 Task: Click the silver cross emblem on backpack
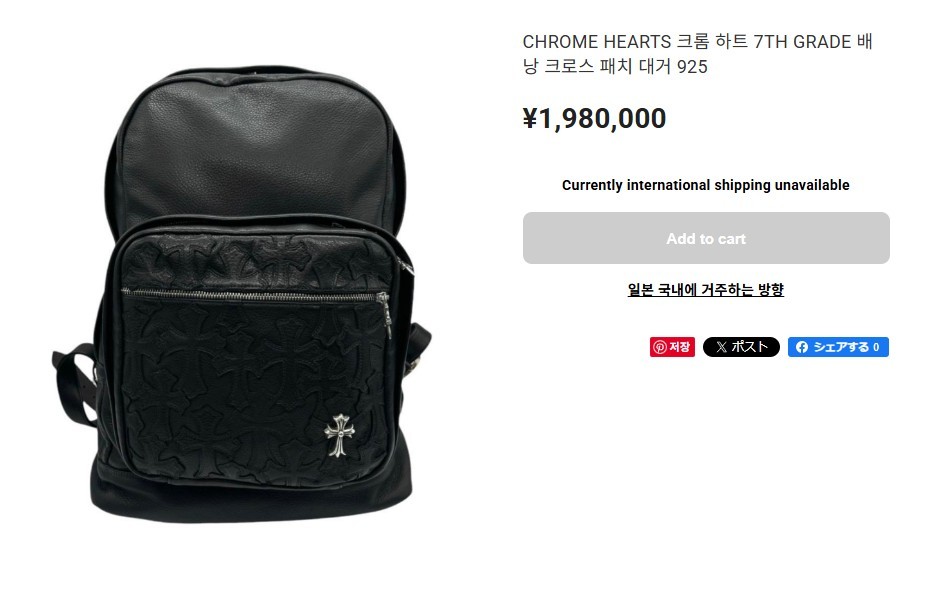tap(339, 435)
